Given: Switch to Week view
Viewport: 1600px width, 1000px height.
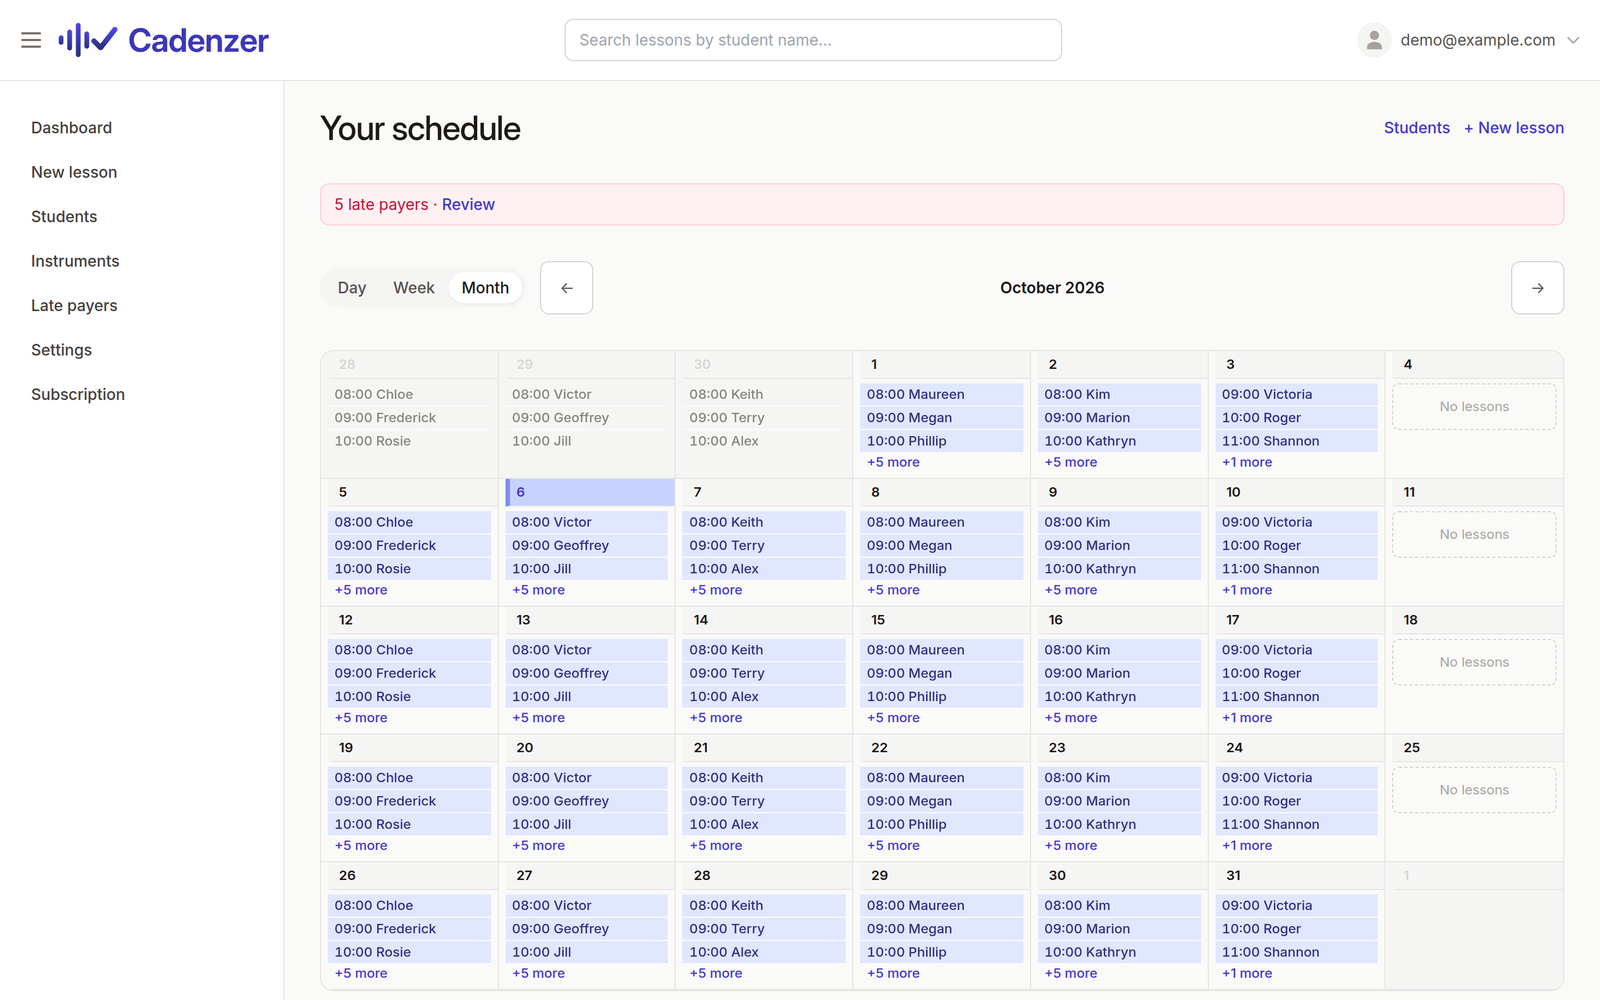Looking at the screenshot, I should [414, 288].
